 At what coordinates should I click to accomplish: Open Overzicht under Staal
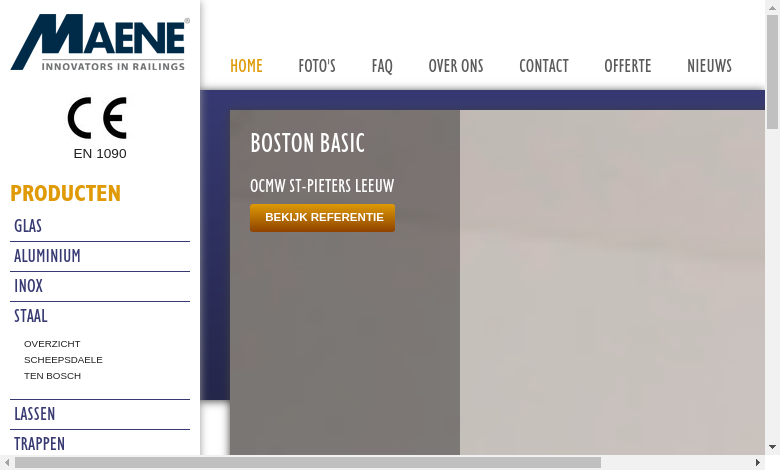pos(52,344)
